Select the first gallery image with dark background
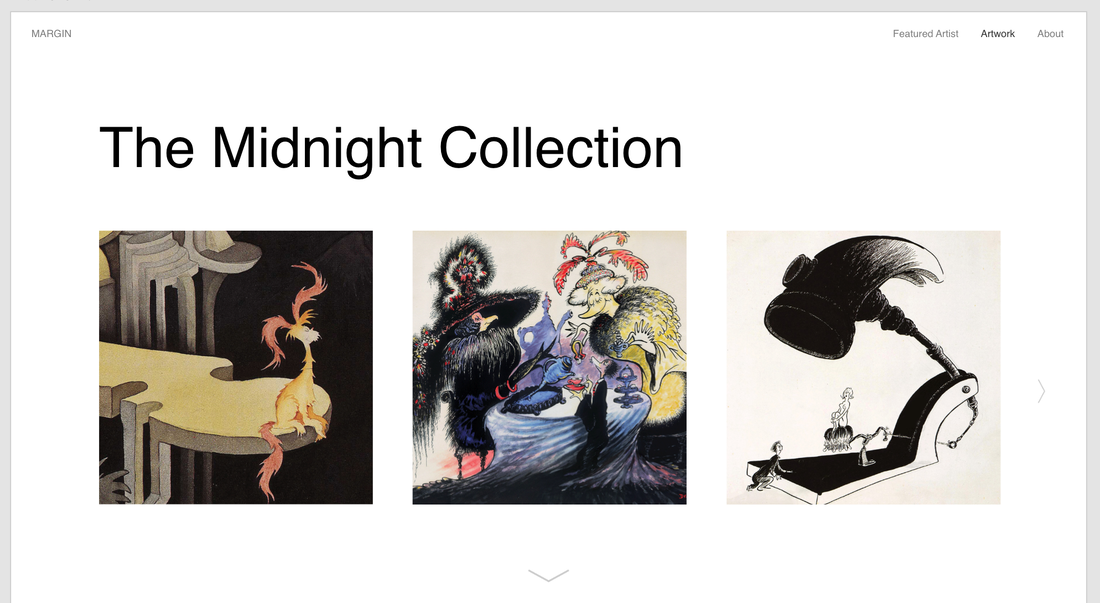The width and height of the screenshot is (1100, 603). [236, 367]
